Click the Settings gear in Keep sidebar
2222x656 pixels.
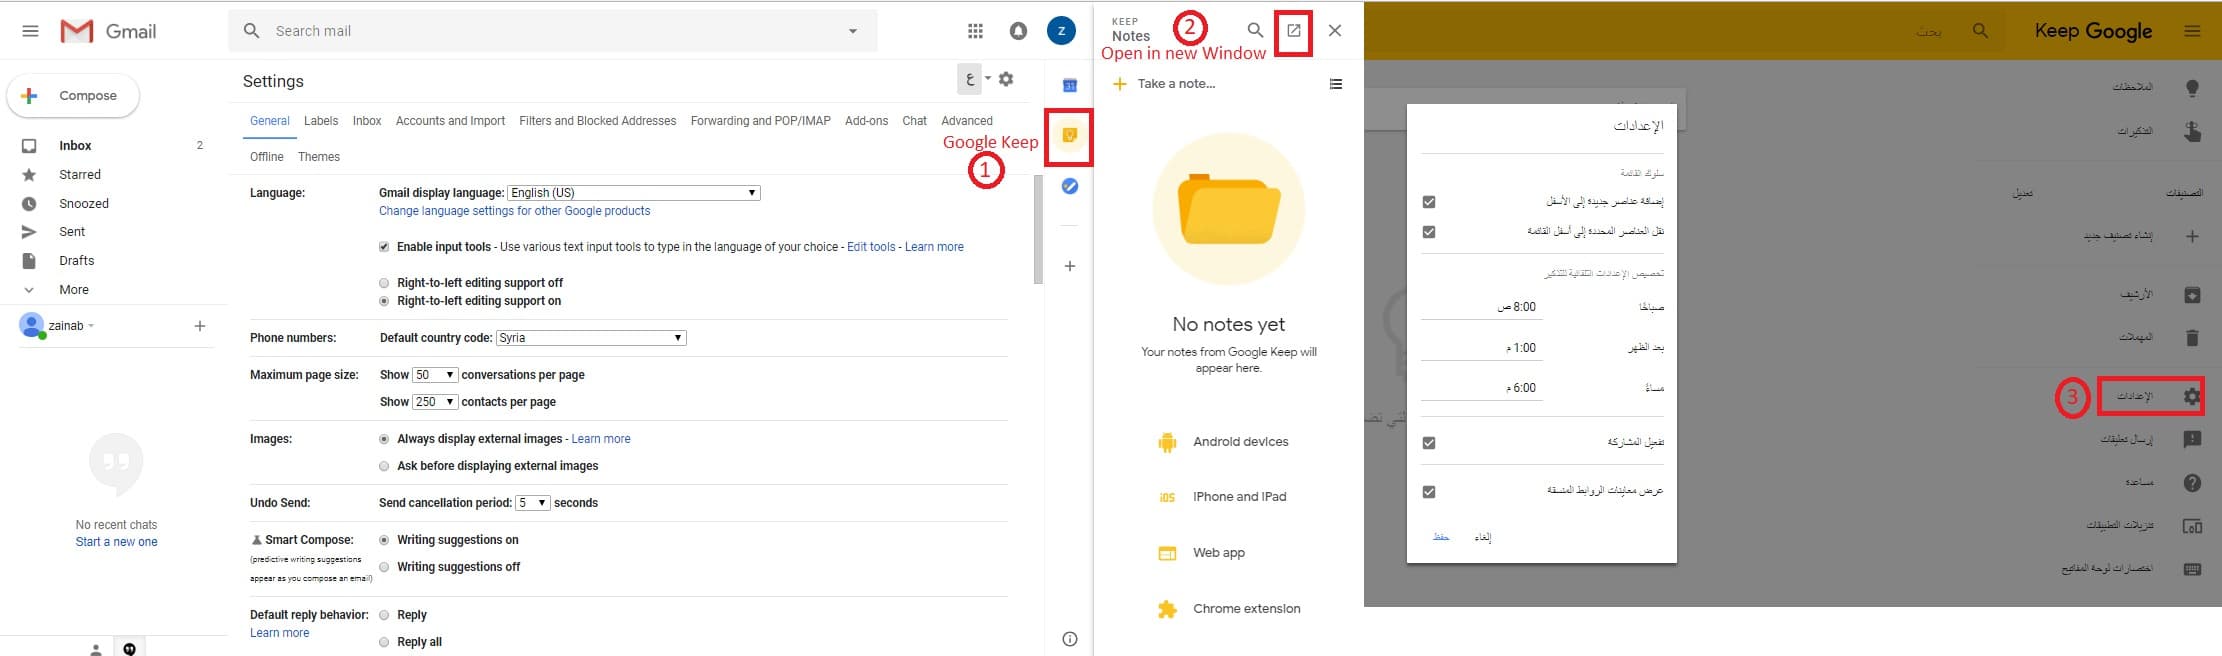click(x=2191, y=396)
